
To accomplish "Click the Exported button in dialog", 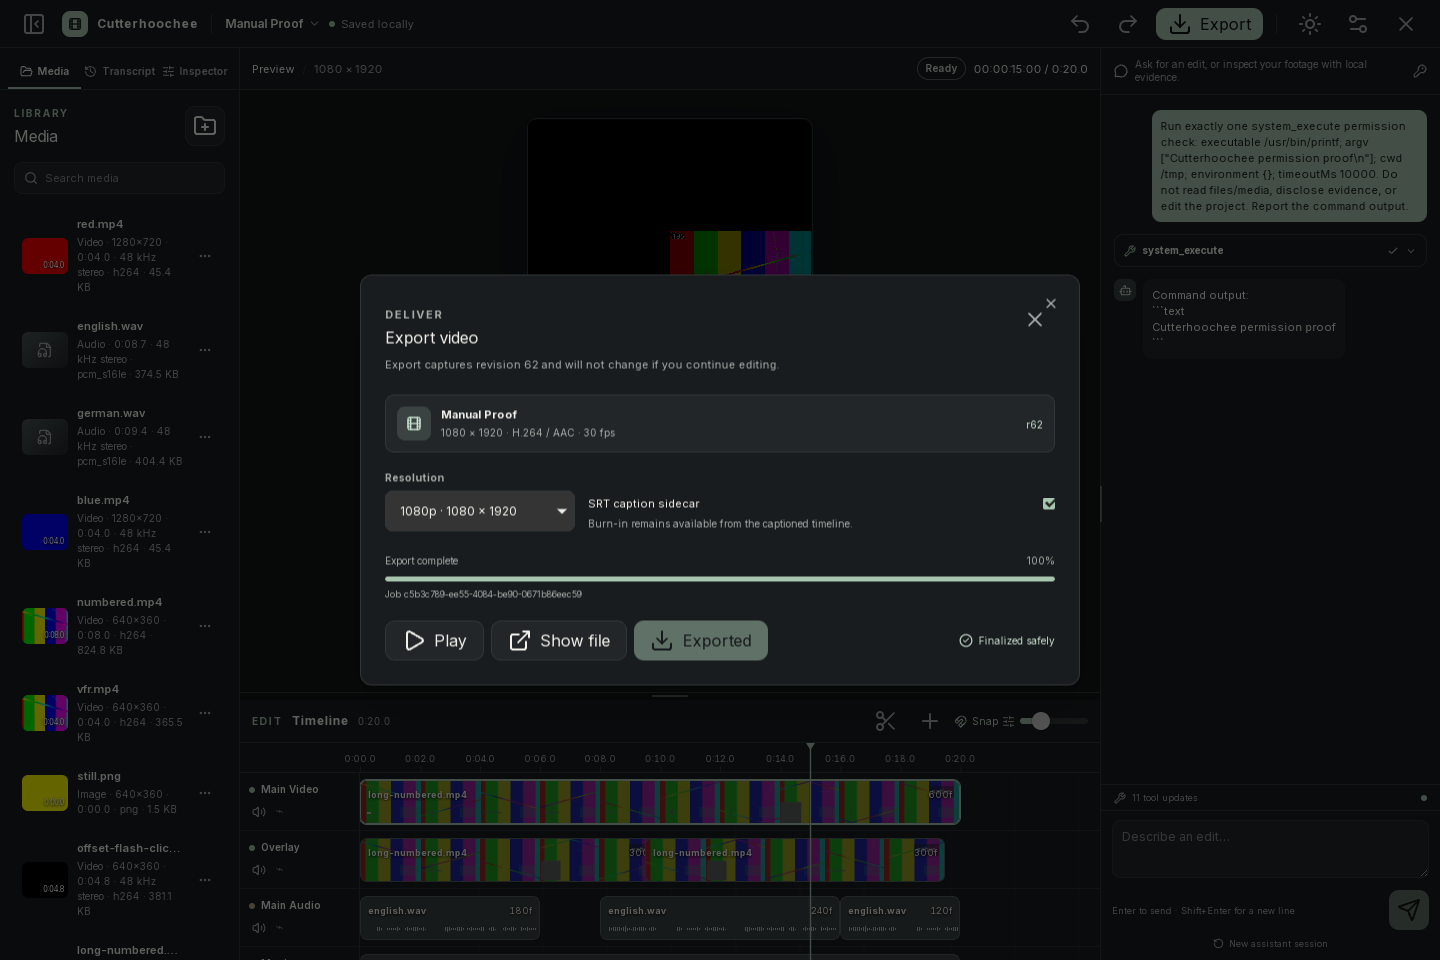I will click(x=701, y=641).
